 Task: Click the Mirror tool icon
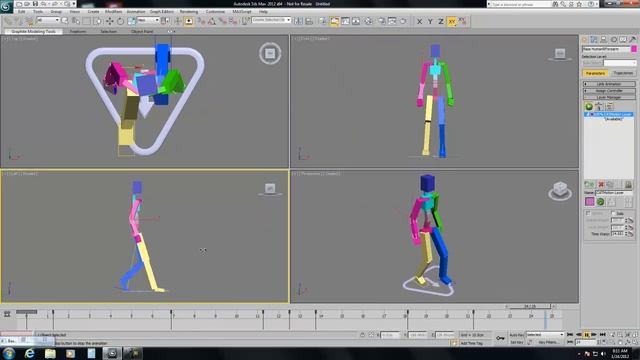coord(298,21)
